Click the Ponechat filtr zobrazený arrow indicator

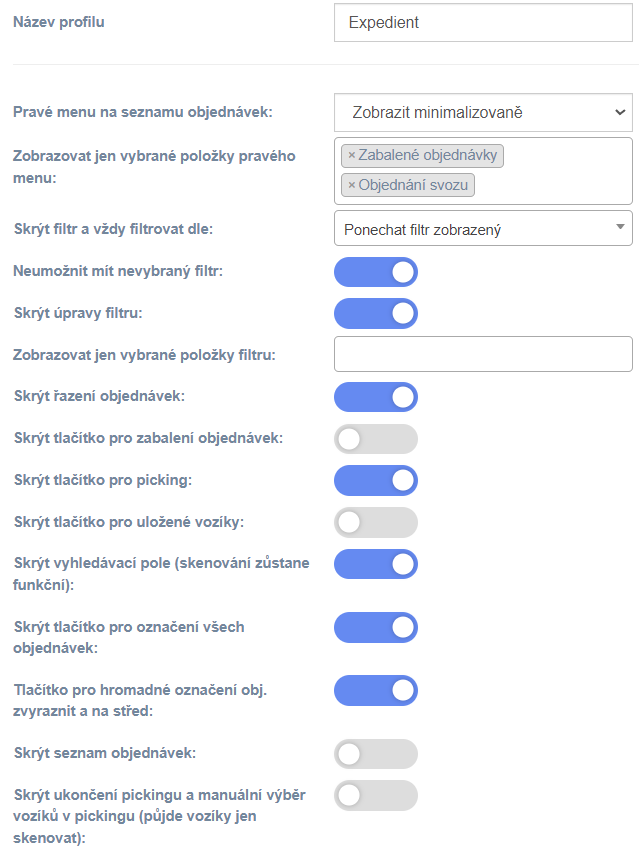click(x=621, y=227)
